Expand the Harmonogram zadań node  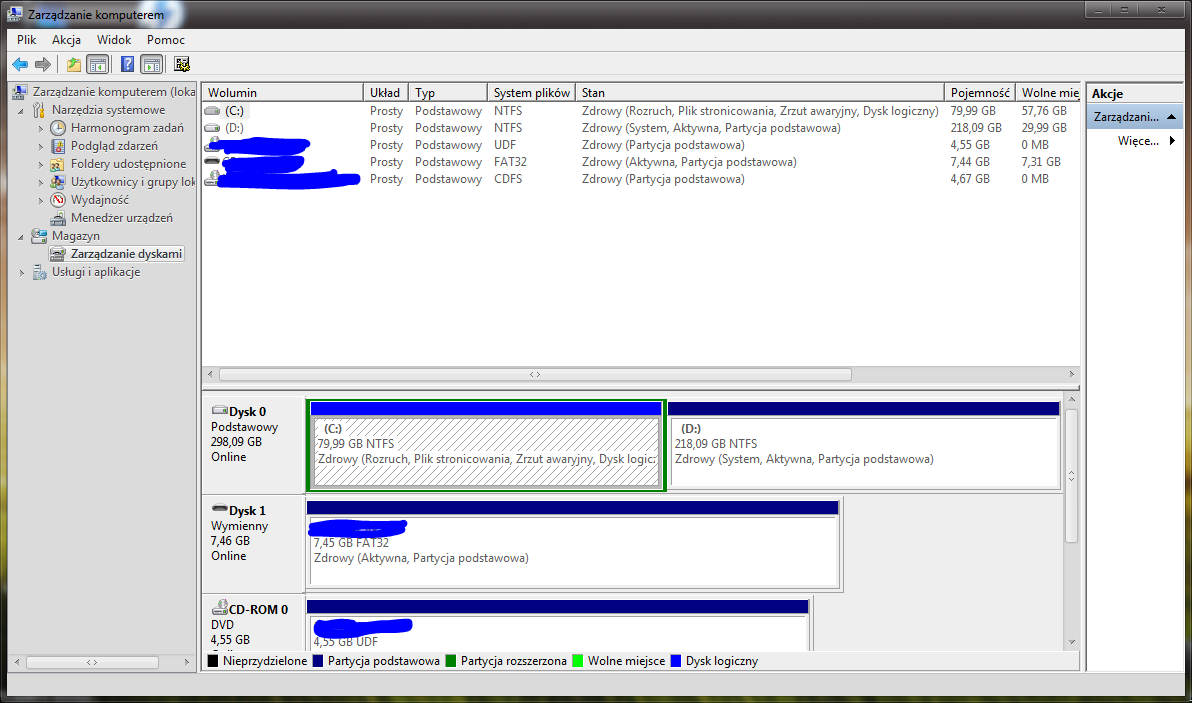[x=41, y=128]
